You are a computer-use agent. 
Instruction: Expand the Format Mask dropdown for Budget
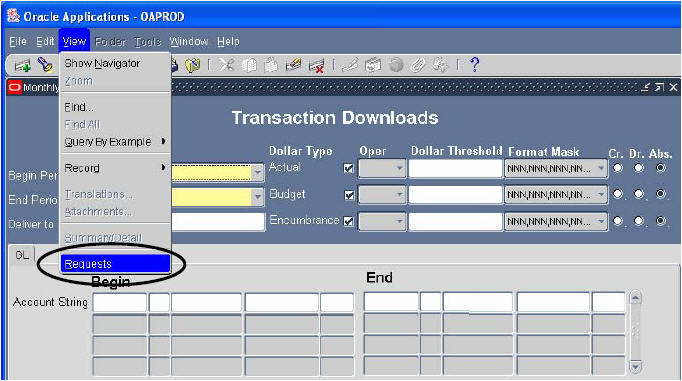pos(601,195)
